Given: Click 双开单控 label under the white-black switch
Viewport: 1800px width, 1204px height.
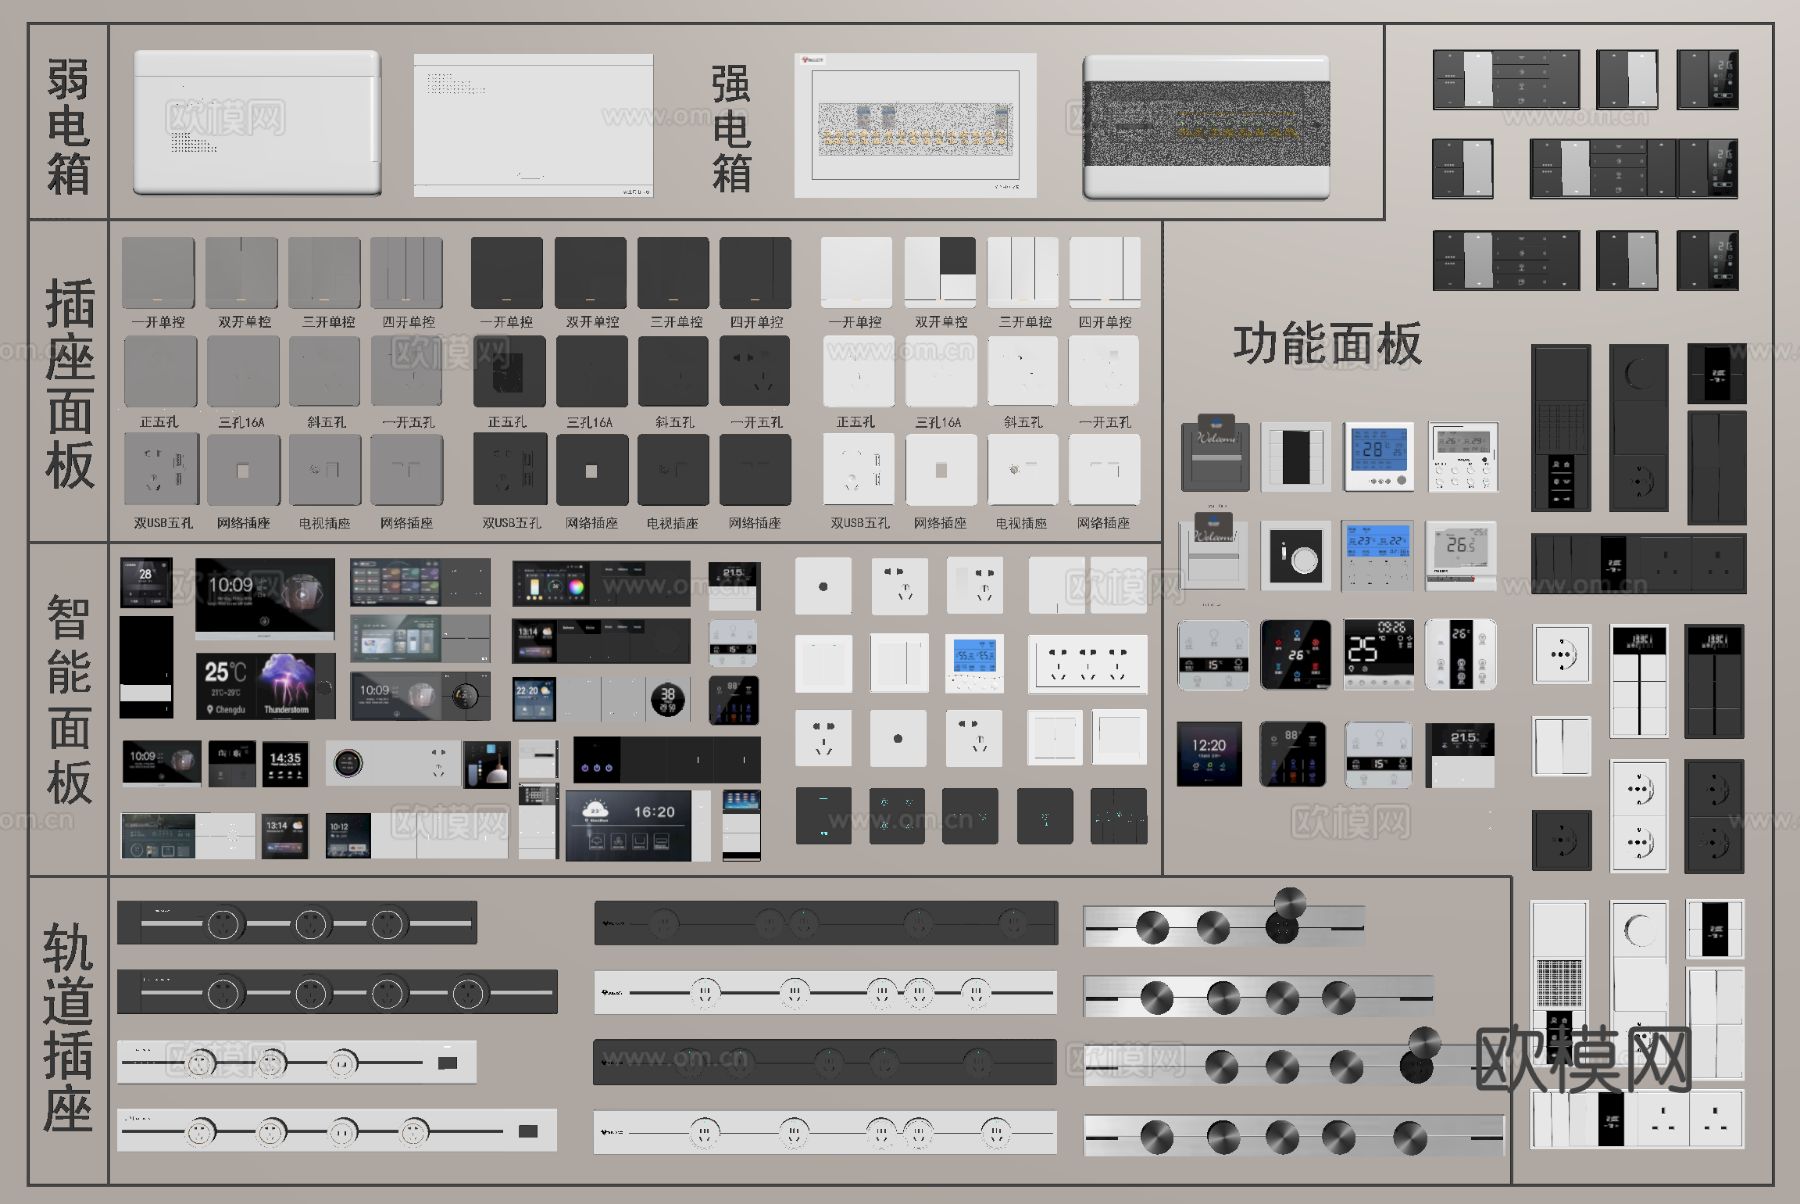Looking at the screenshot, I should point(941,322).
